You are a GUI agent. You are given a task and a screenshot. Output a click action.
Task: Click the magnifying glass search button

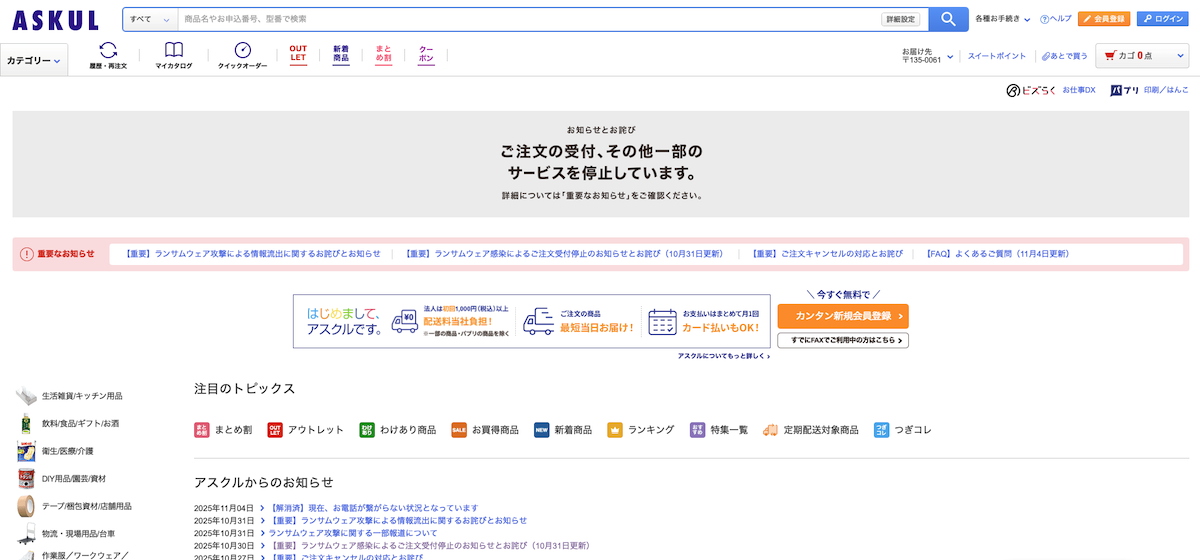pyautogui.click(x=947, y=19)
